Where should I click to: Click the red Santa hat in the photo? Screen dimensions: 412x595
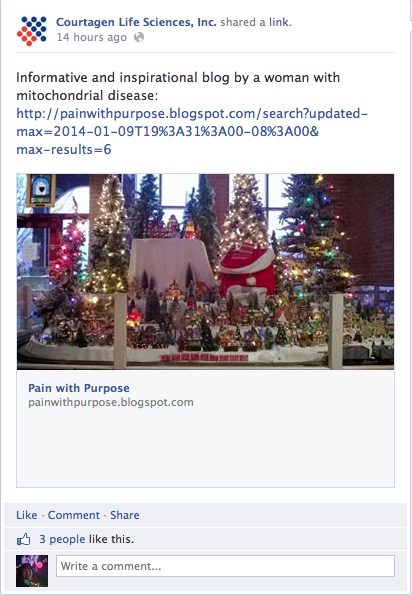[248, 267]
